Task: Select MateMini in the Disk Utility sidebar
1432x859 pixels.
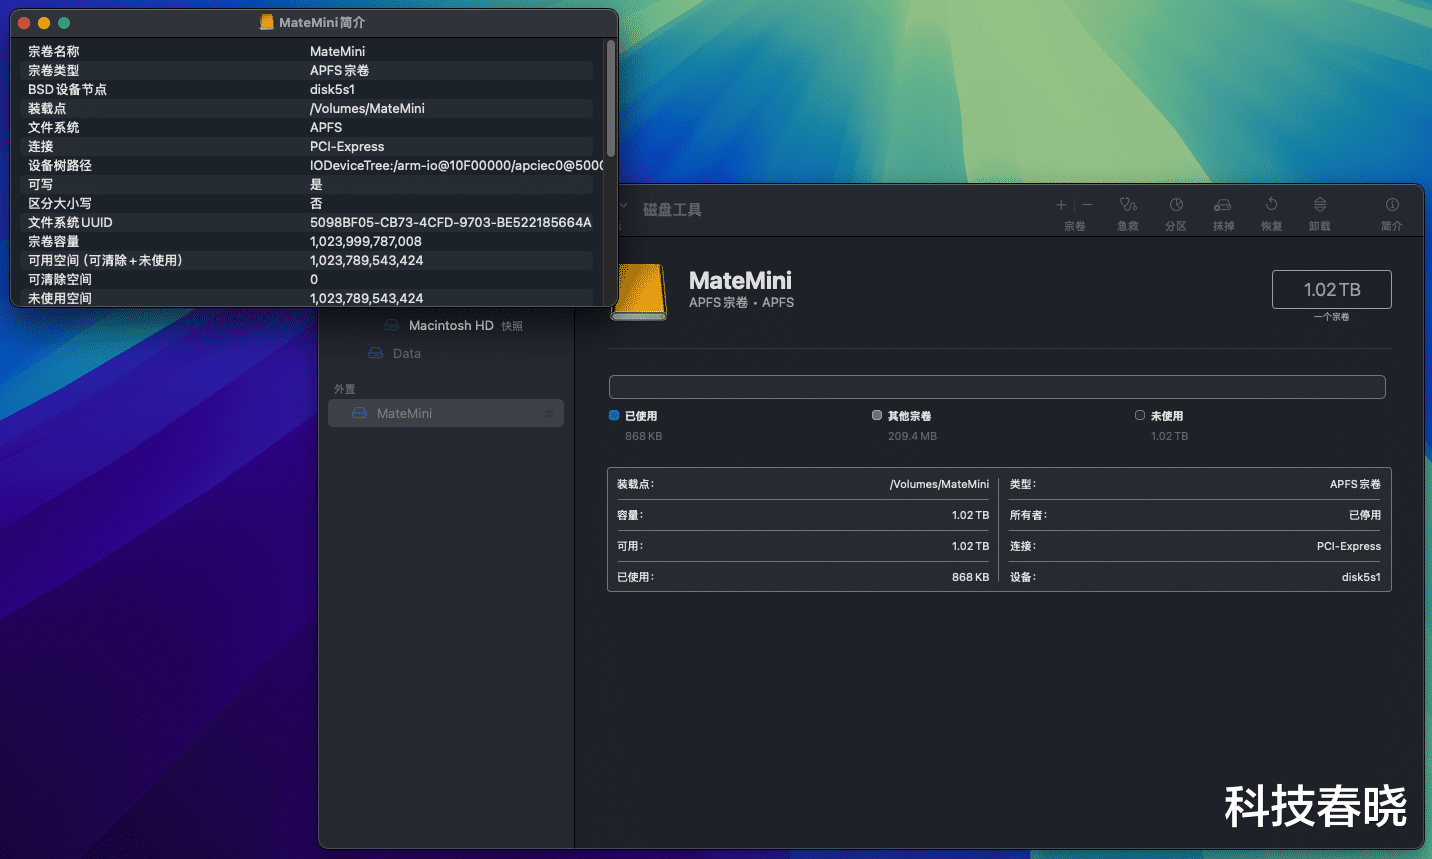Action: (446, 413)
